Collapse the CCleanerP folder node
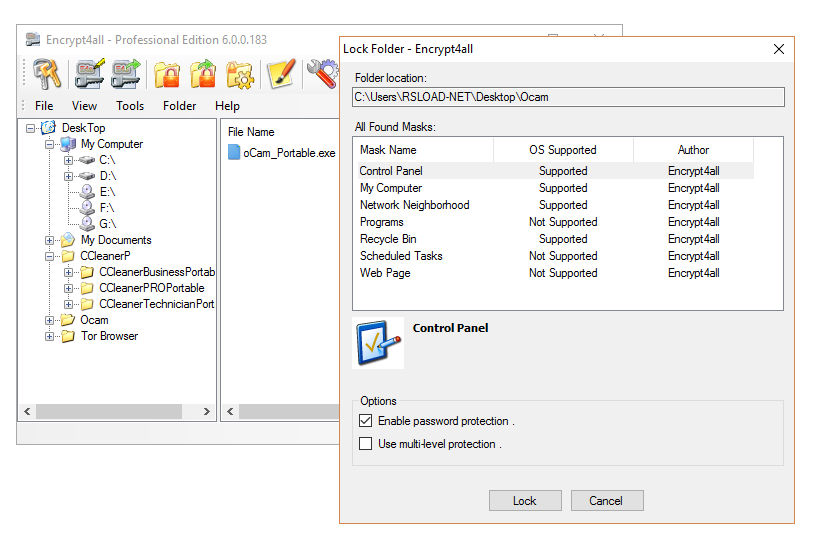This screenshot has width=821, height=547. pyautogui.click(x=49, y=256)
